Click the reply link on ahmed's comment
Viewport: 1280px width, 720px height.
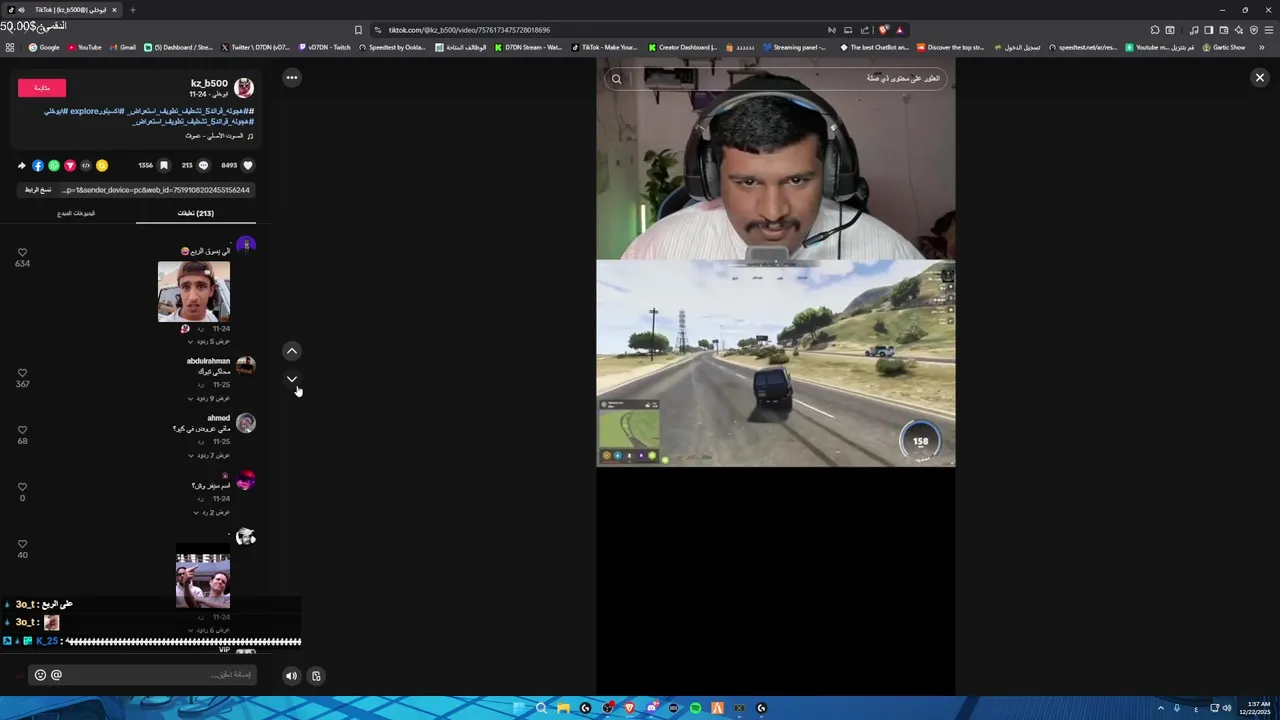[x=200, y=442]
